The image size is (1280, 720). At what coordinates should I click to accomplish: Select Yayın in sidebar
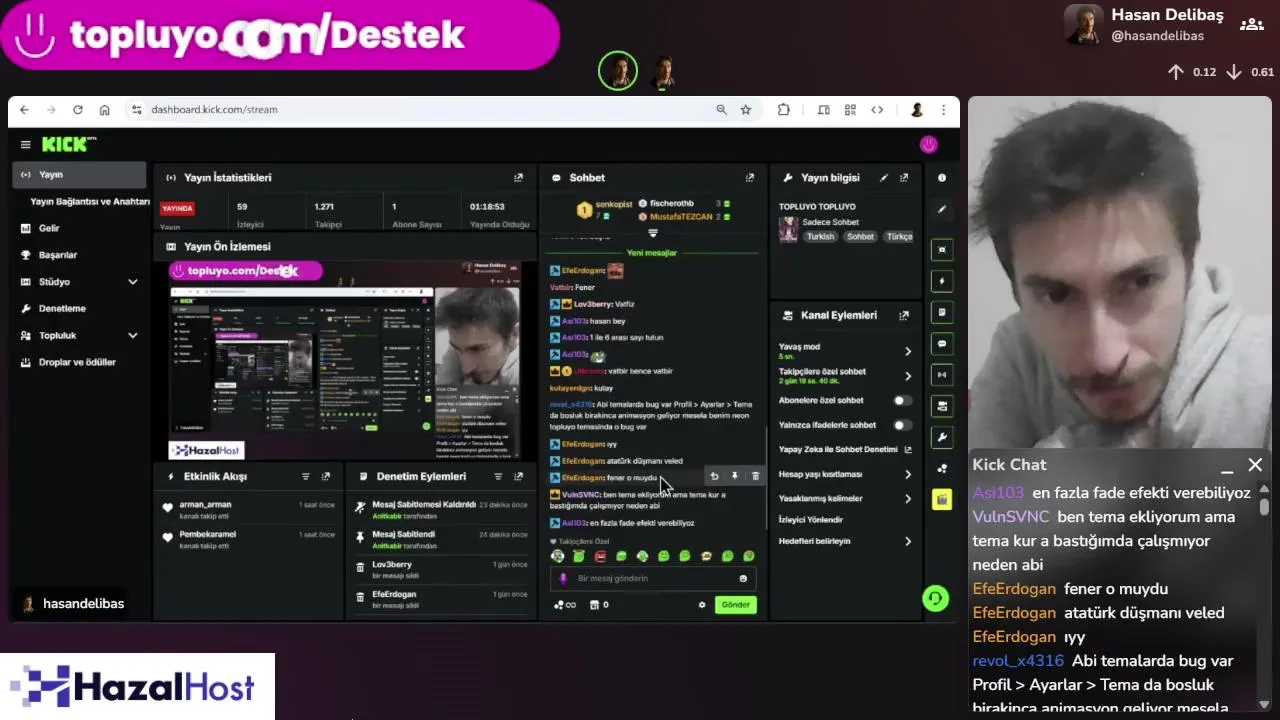pyautogui.click(x=80, y=175)
